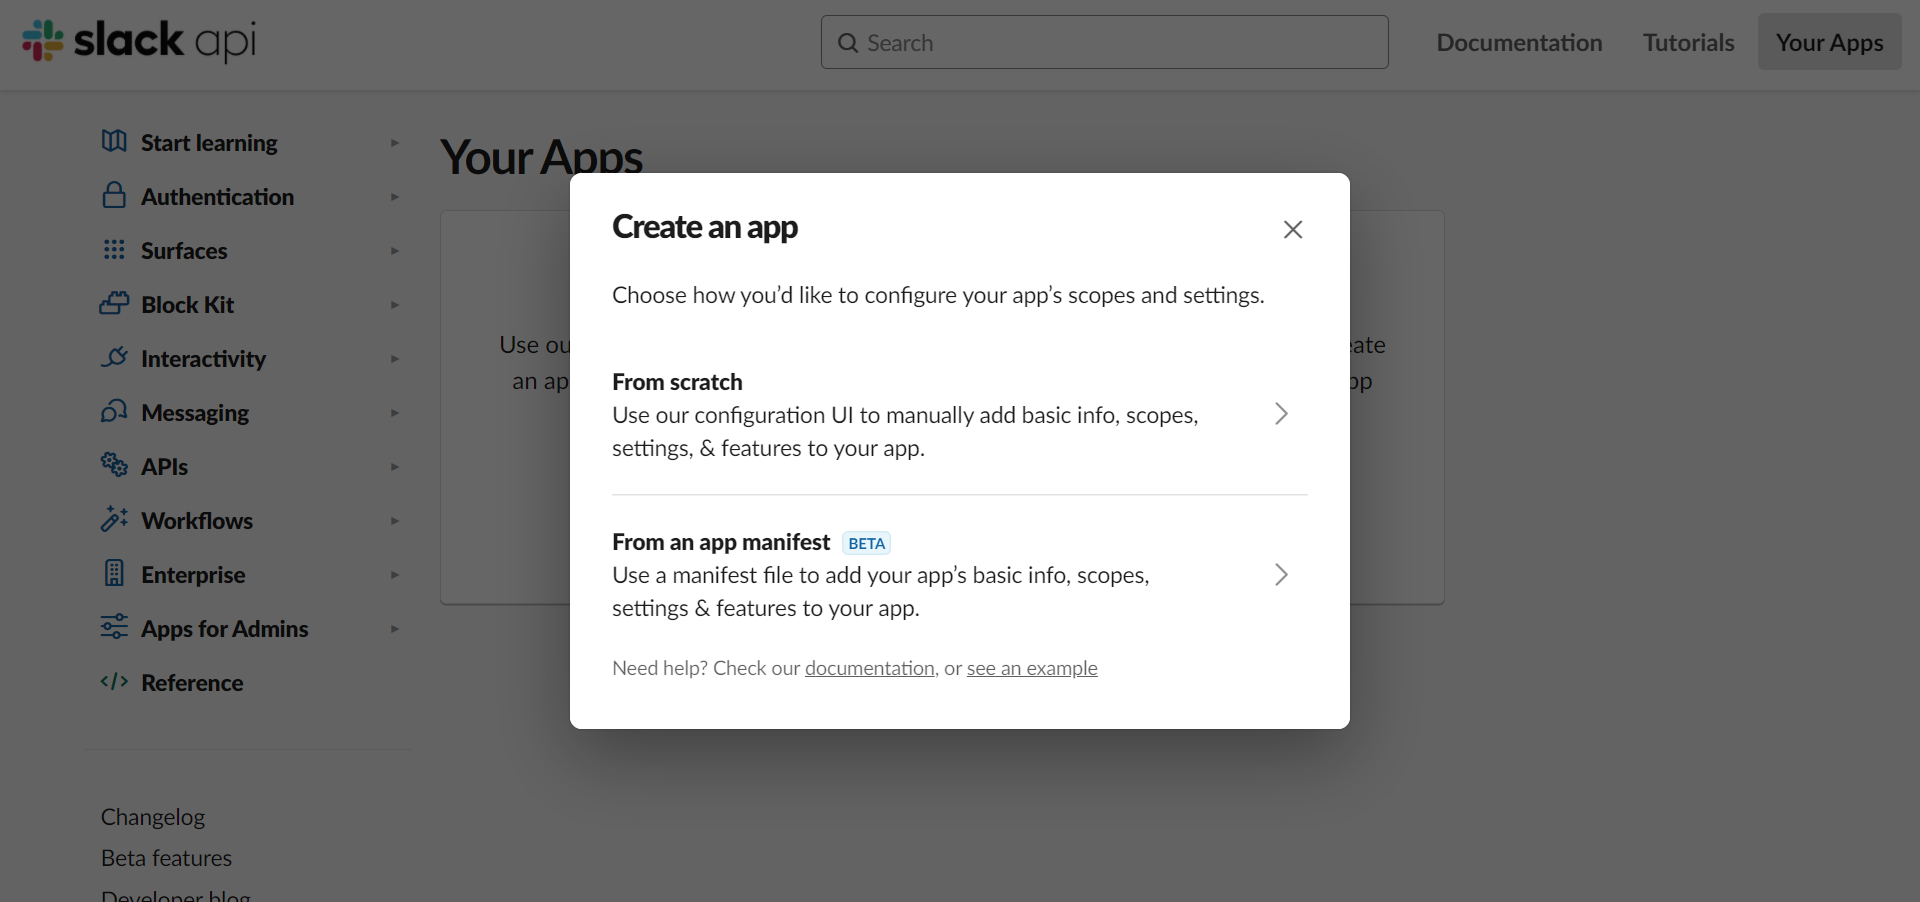Open Authentication in the sidebar
Screen dimensions: 1920x902
point(217,197)
